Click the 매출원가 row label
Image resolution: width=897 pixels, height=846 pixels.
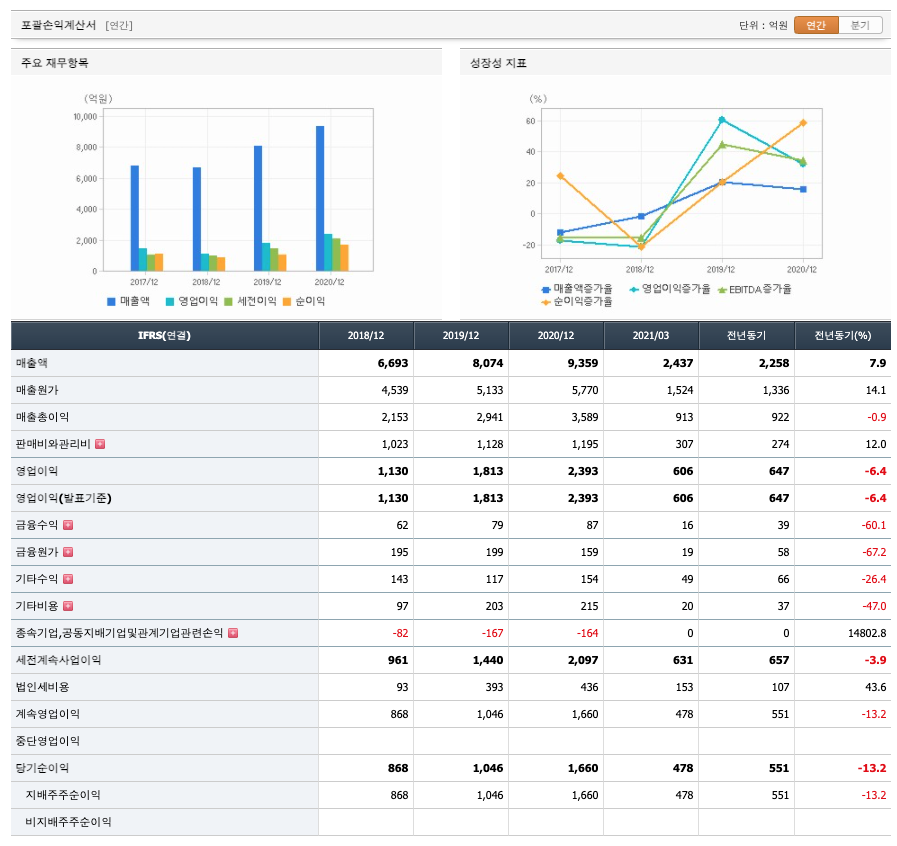37,390
